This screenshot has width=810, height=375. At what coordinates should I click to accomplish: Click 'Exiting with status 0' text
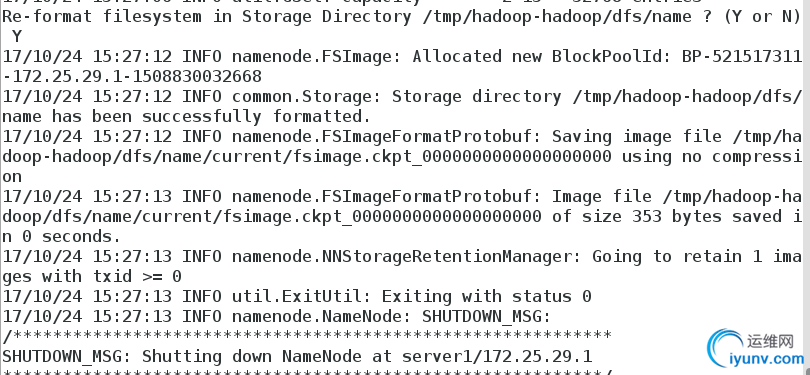486,296
